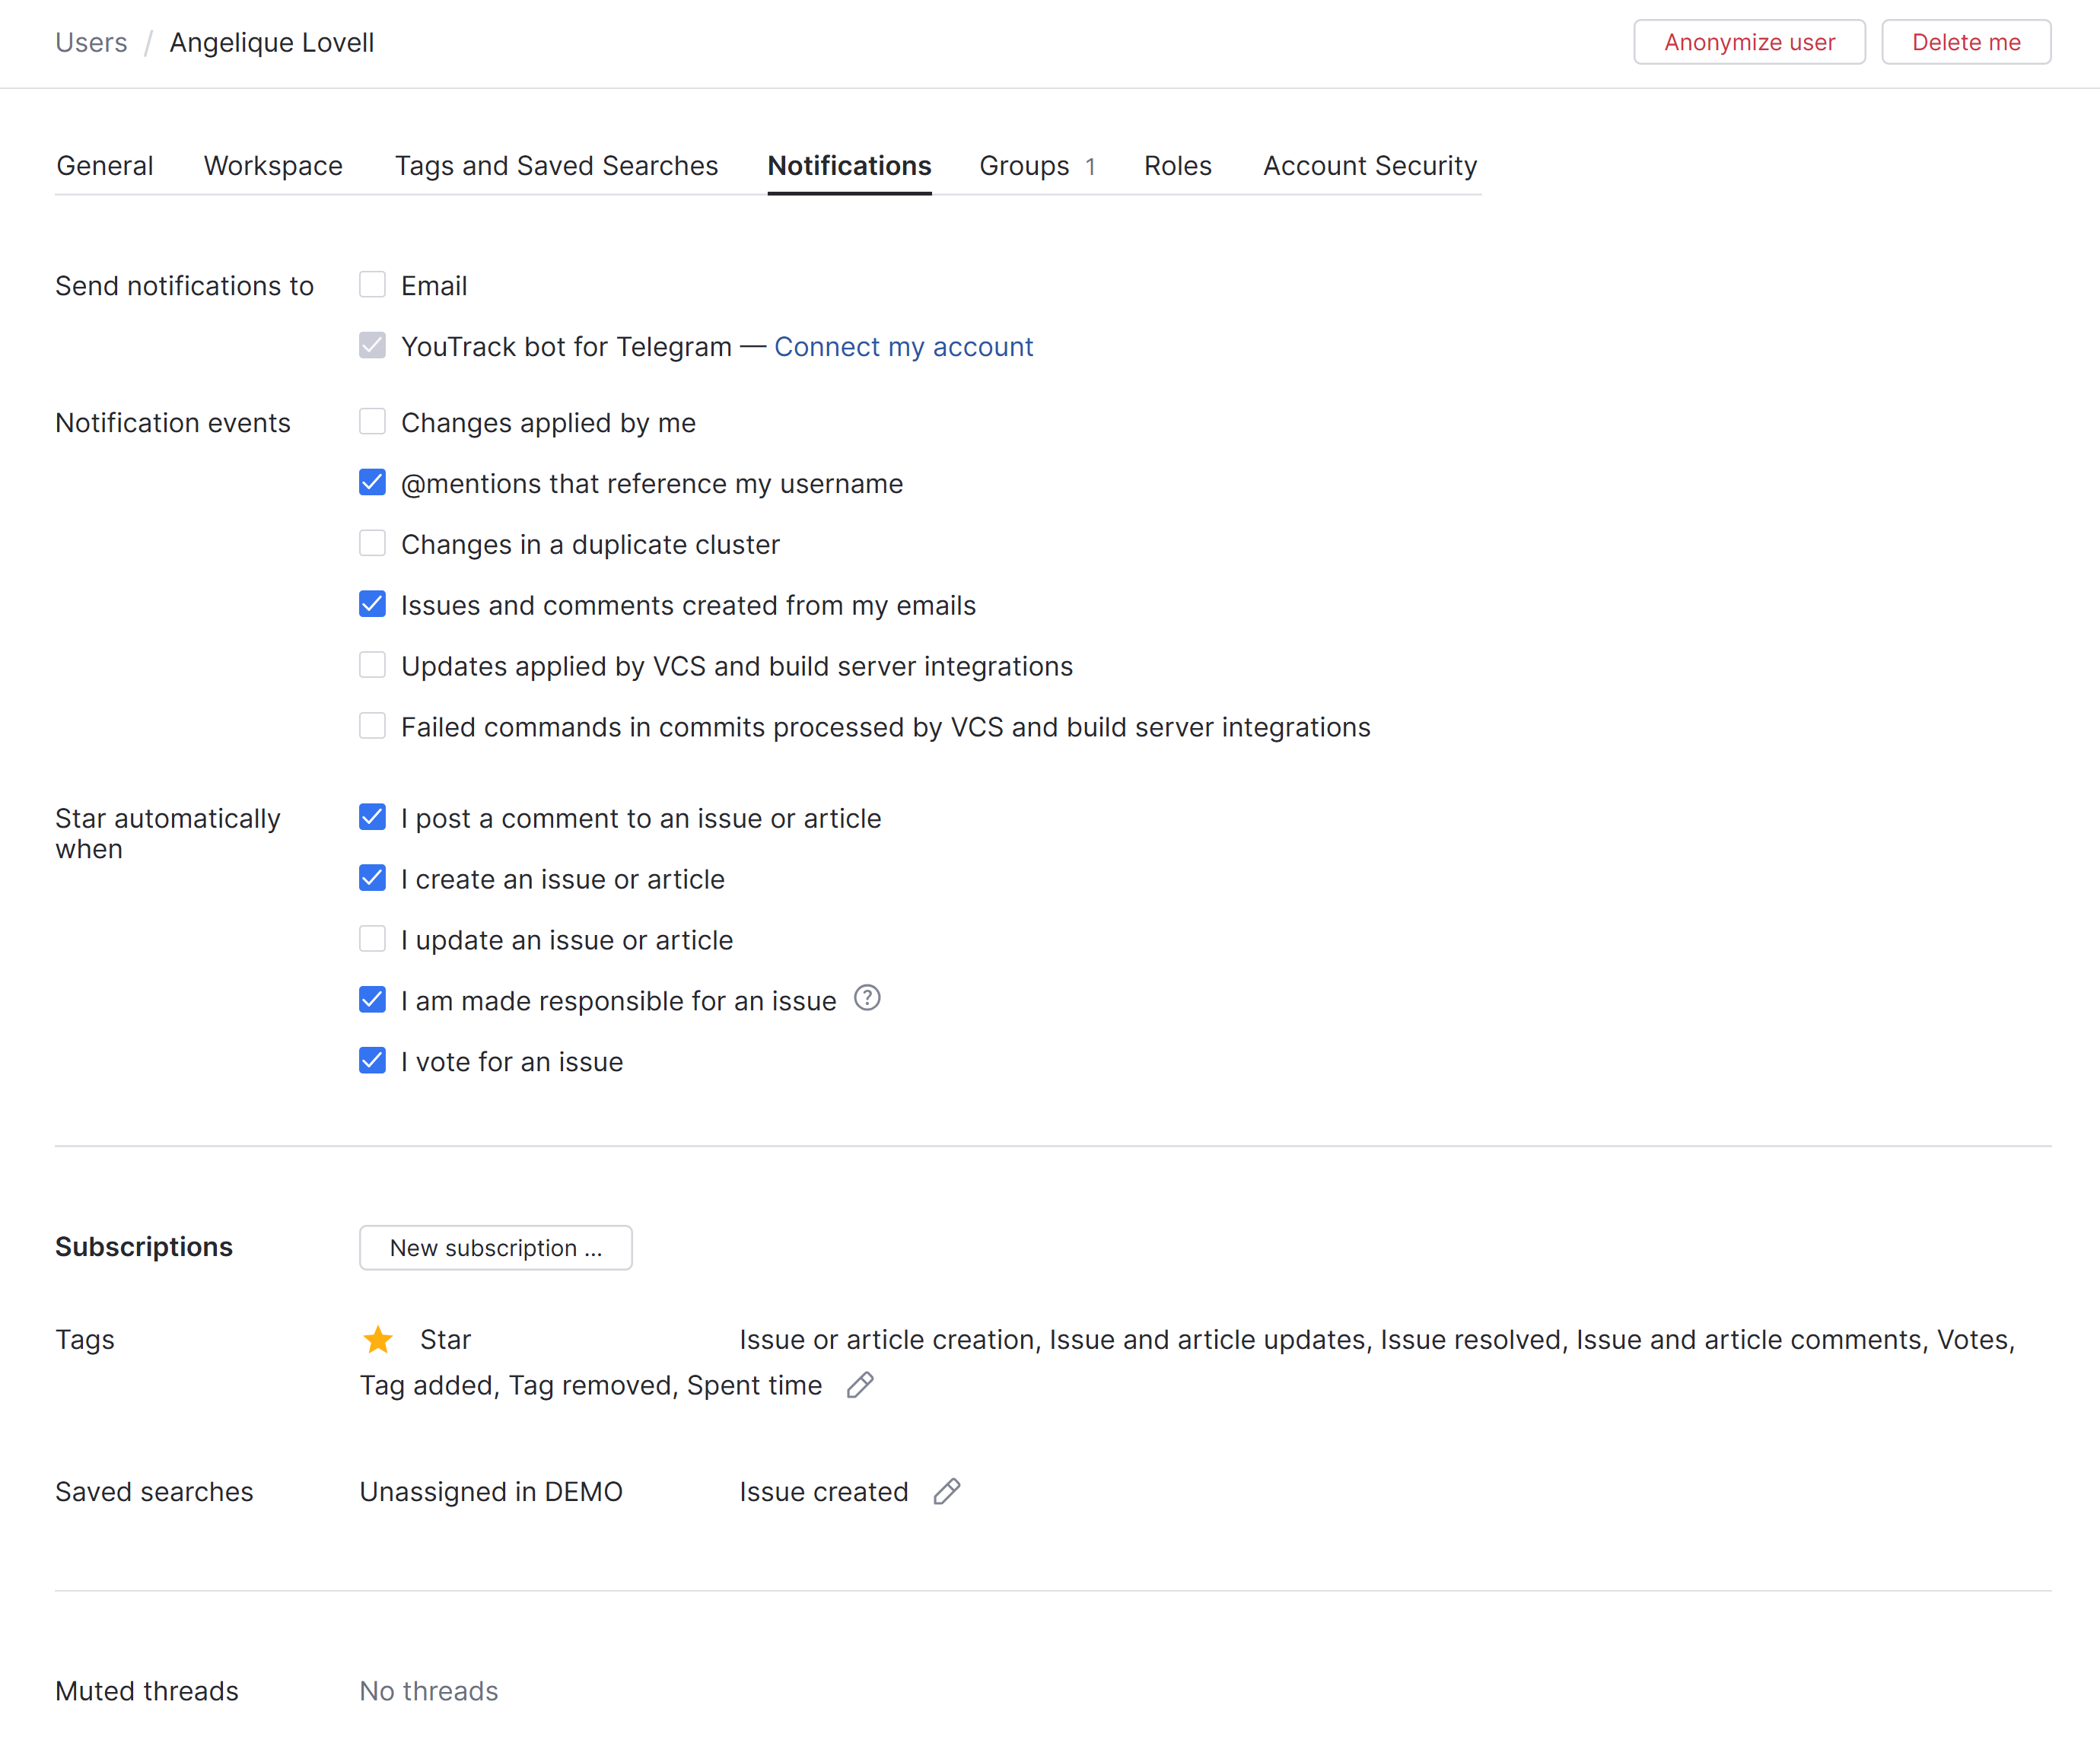
Task: Navigate to Users breadcrumb
Action: click(91, 42)
